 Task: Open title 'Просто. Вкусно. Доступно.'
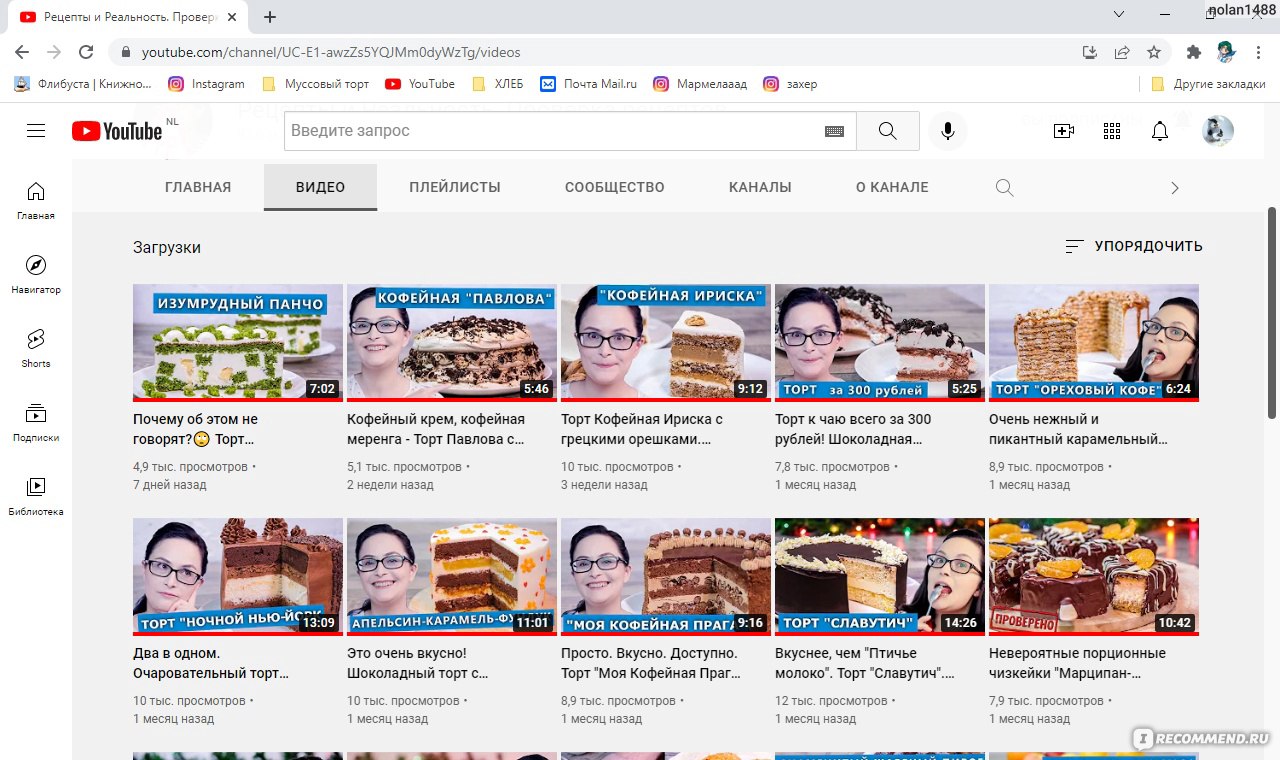click(651, 663)
